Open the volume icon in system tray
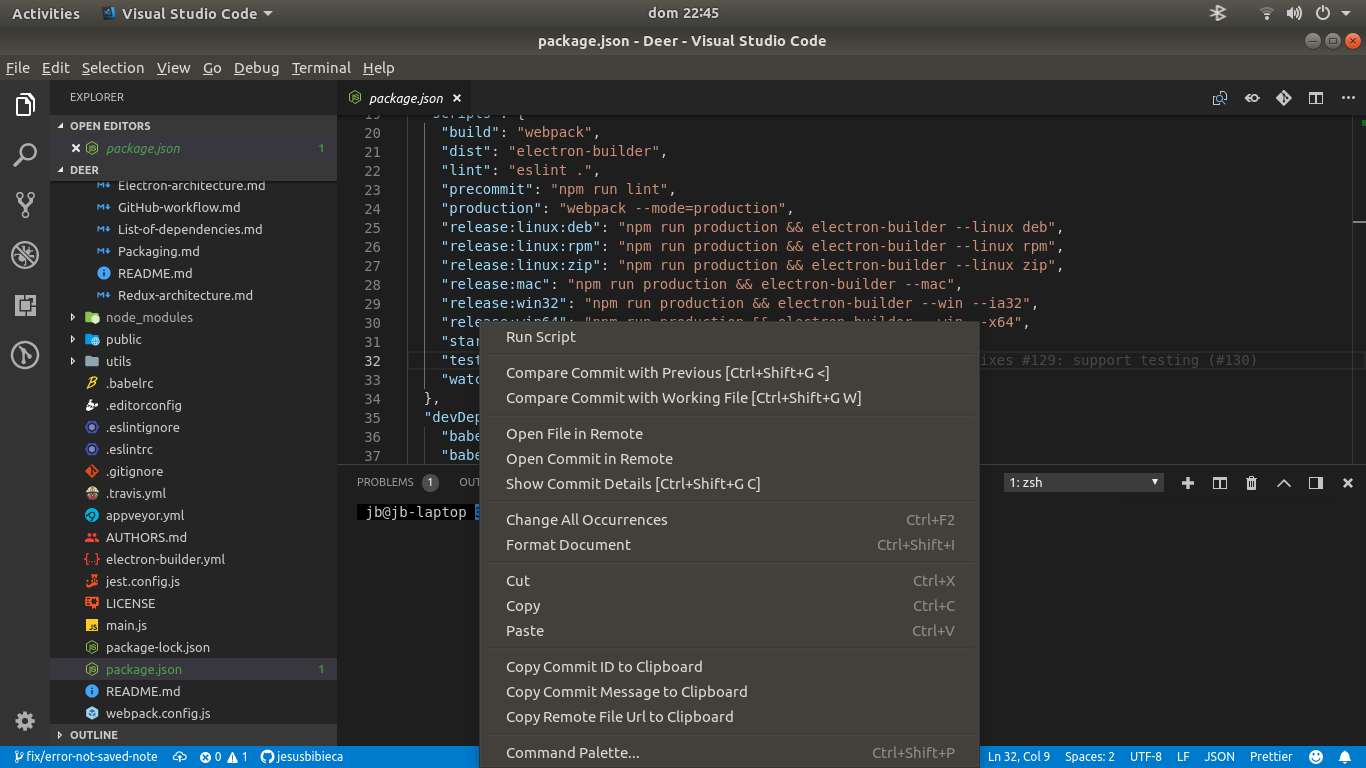 coord(1295,13)
